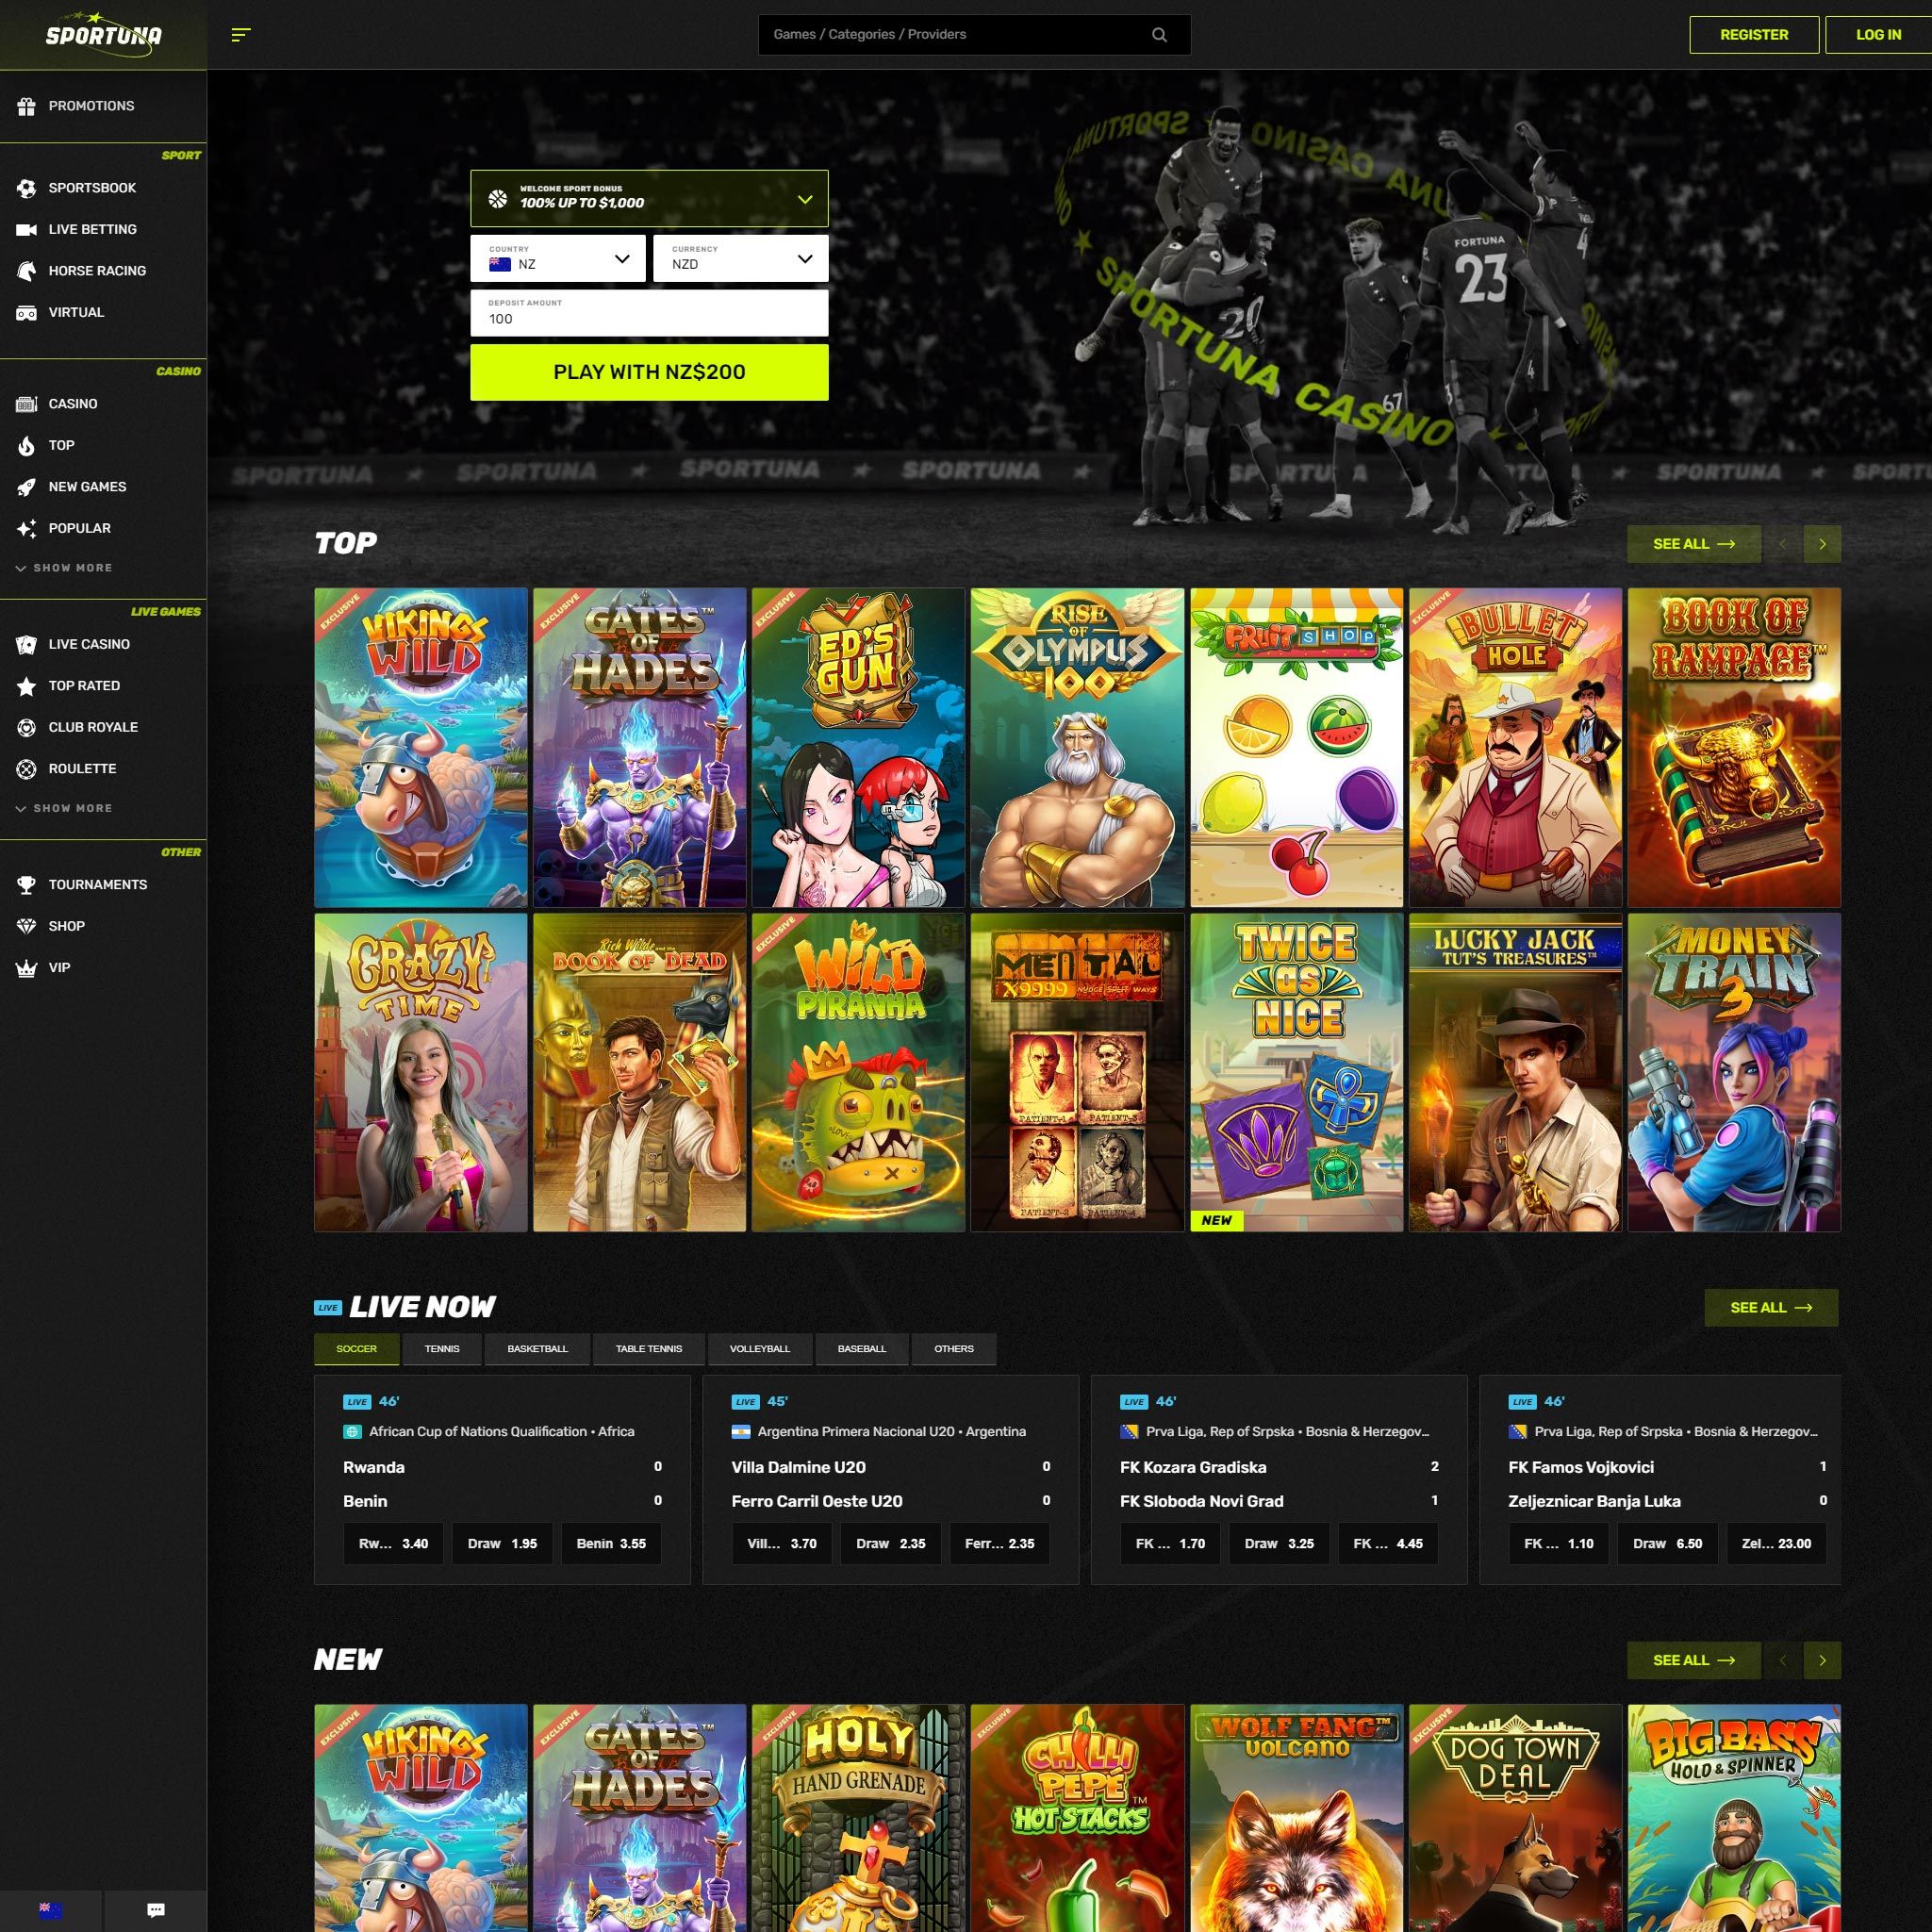Open Crazy Time game thumbnail
Screen dimensions: 1932x1932
pyautogui.click(x=421, y=1072)
